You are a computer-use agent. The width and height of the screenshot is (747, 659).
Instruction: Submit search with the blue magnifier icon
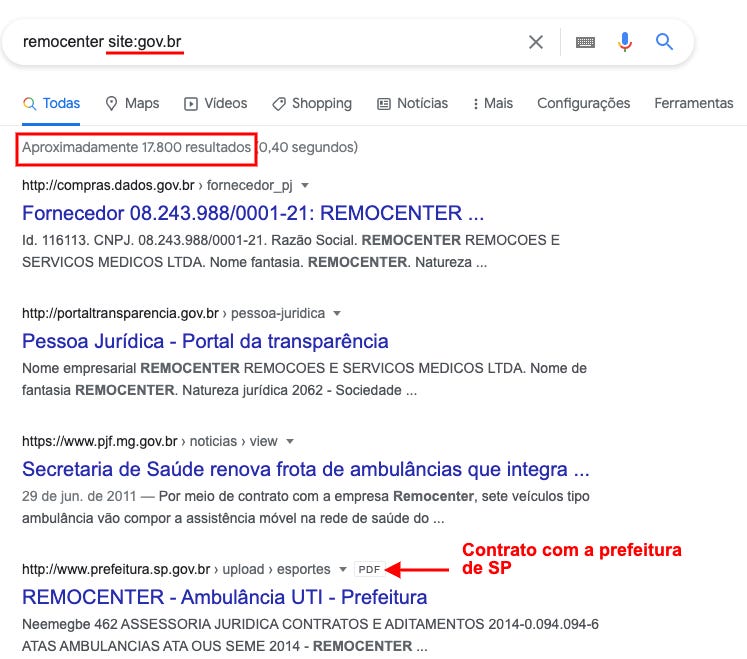664,42
